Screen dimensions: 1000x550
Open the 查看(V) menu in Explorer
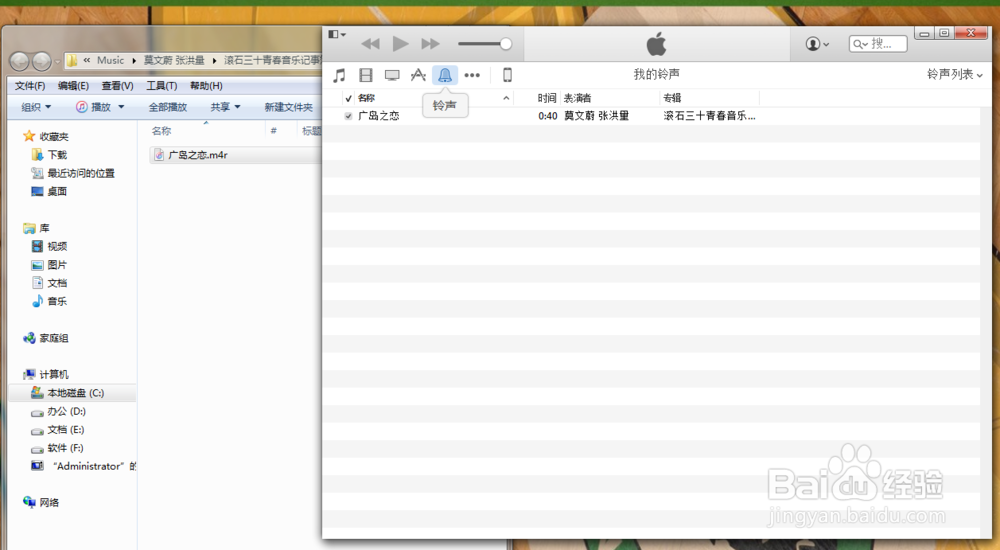pyautogui.click(x=117, y=86)
